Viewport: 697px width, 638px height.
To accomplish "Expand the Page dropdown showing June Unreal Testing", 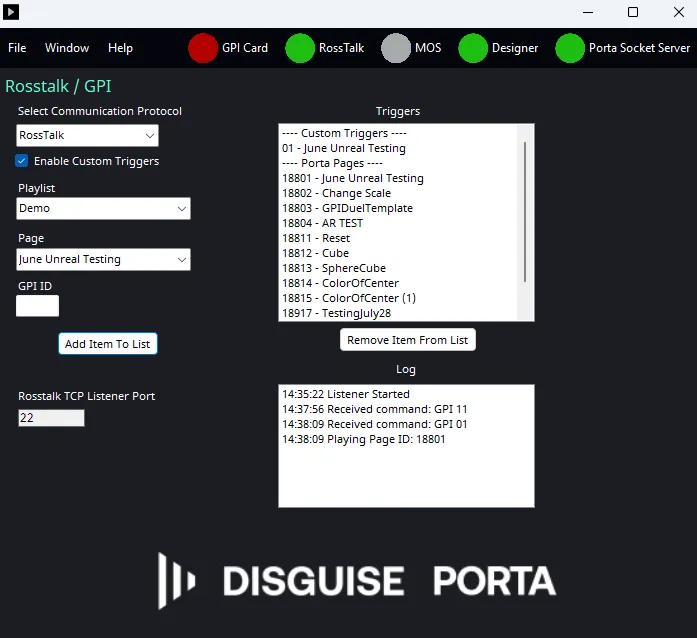I will 103,259.
